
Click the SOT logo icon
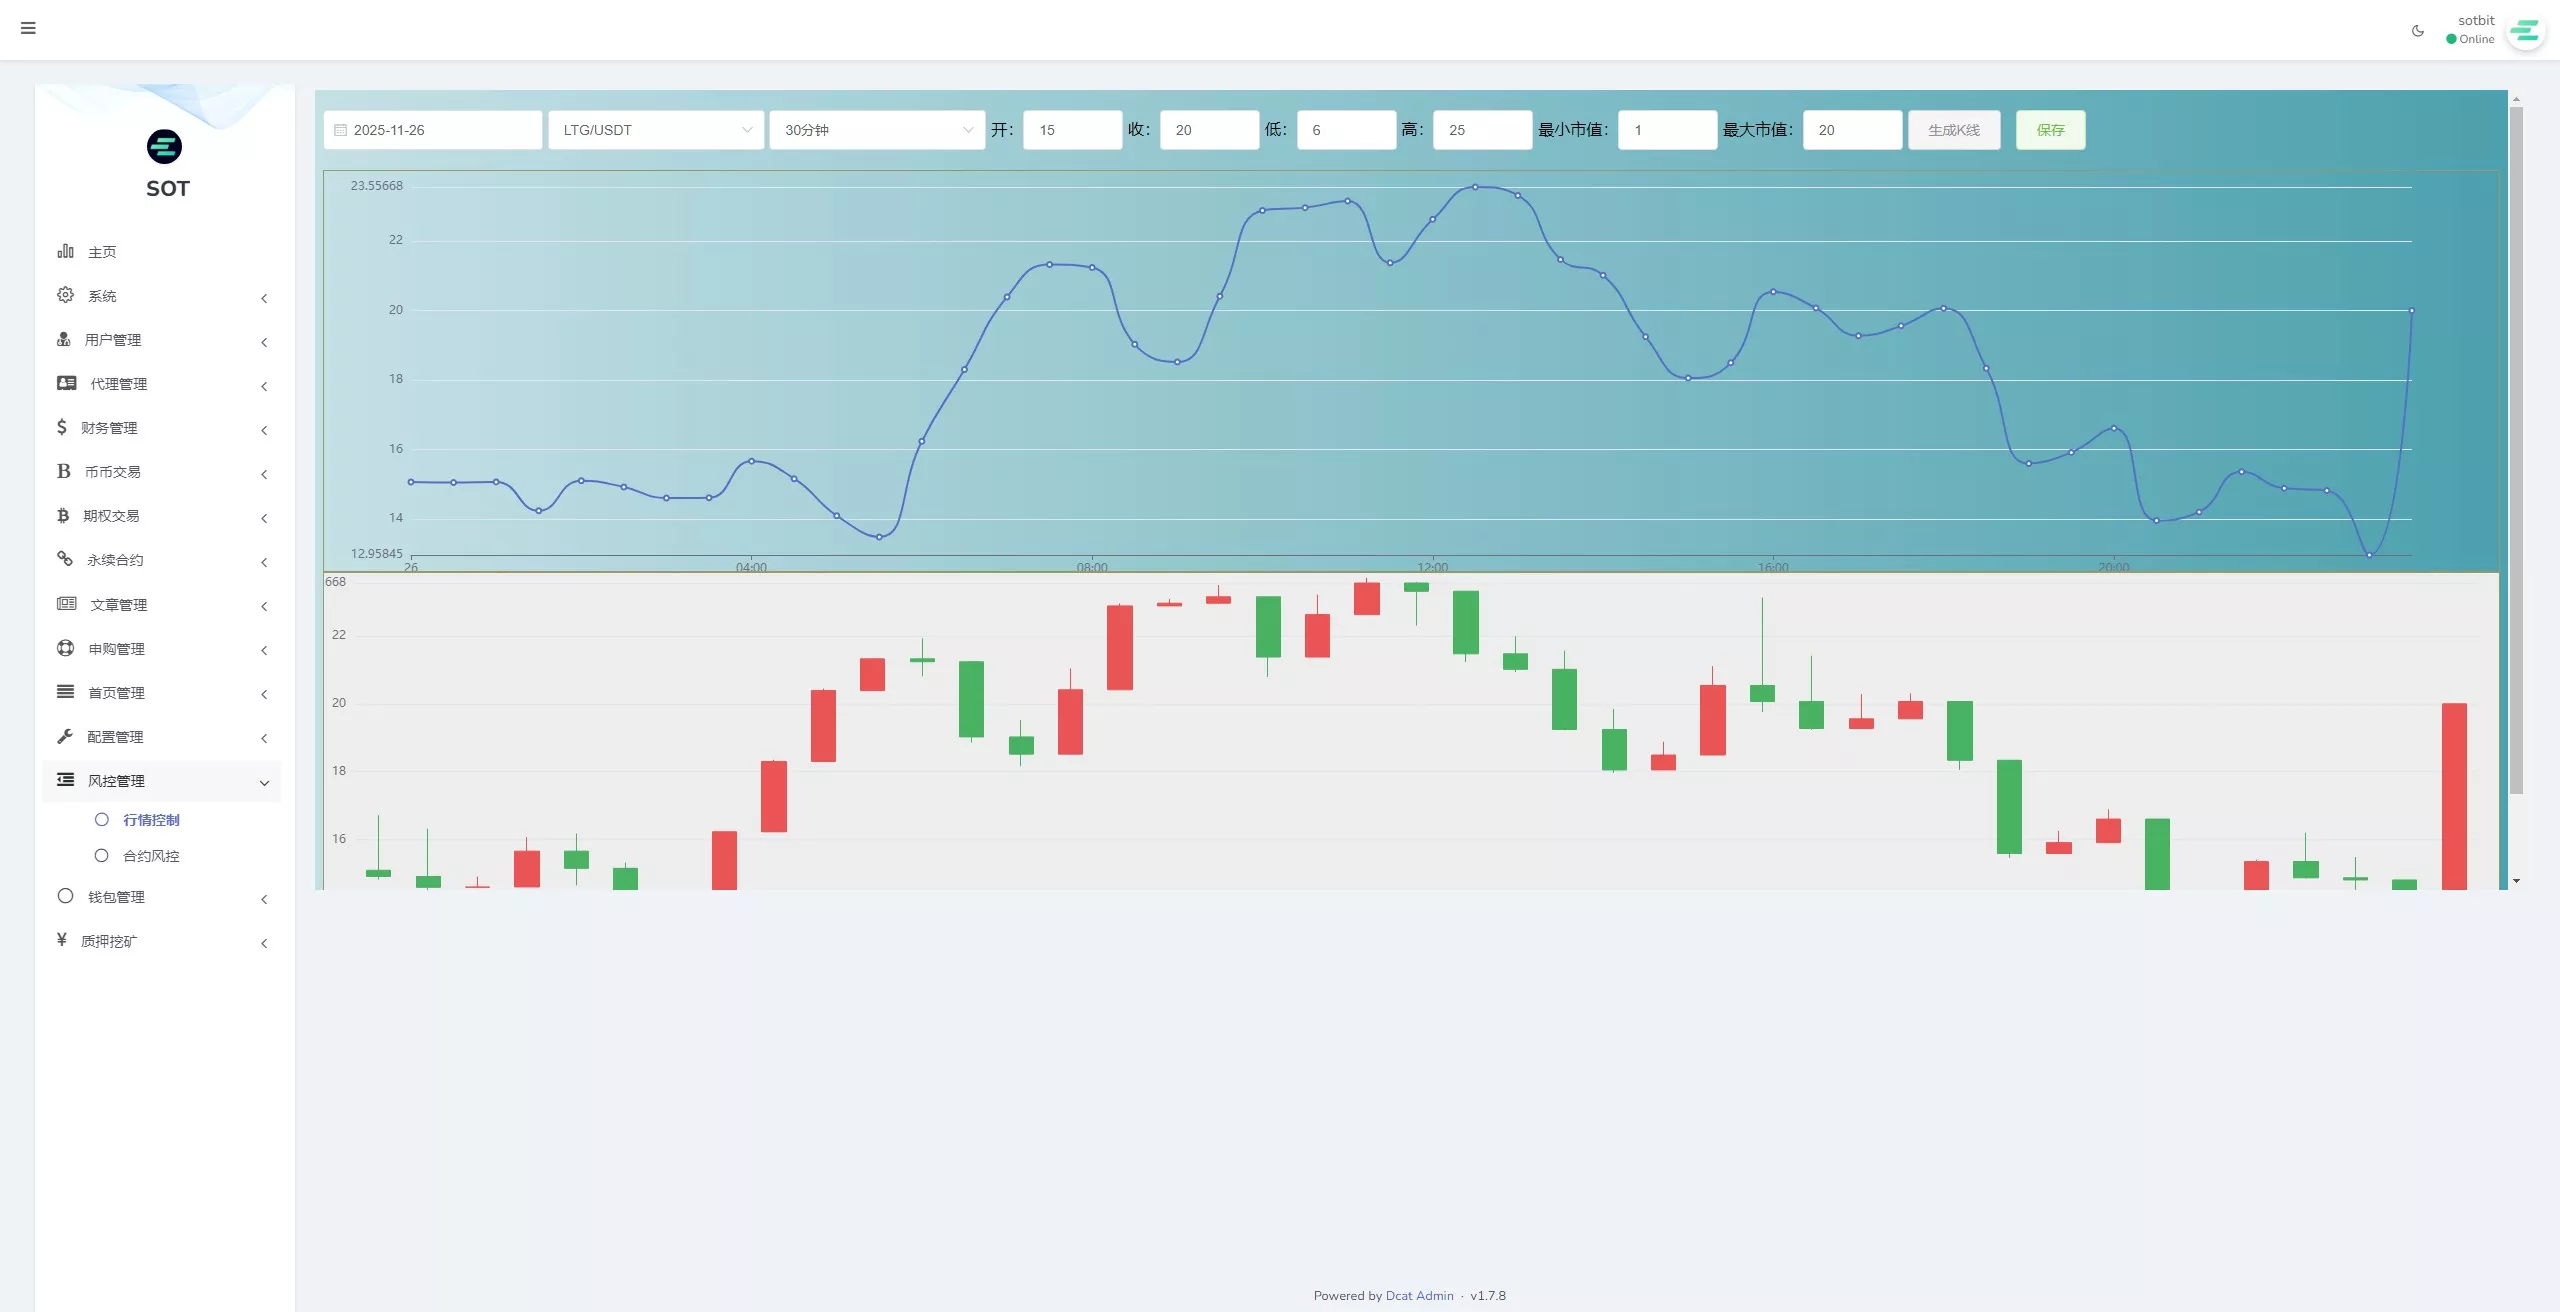click(164, 147)
